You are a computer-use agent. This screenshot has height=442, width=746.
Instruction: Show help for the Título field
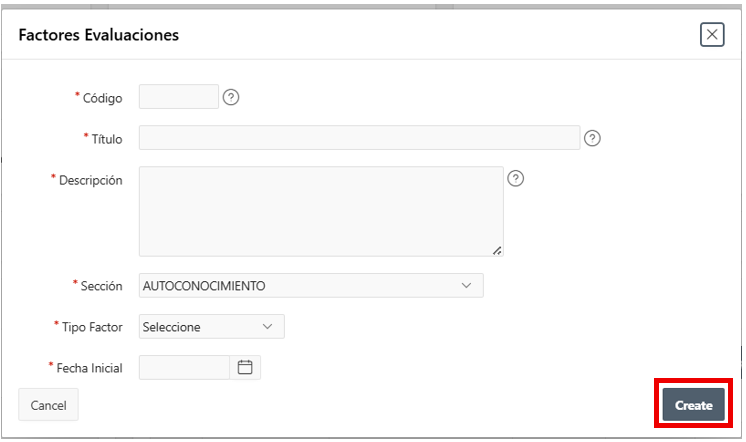click(x=592, y=138)
